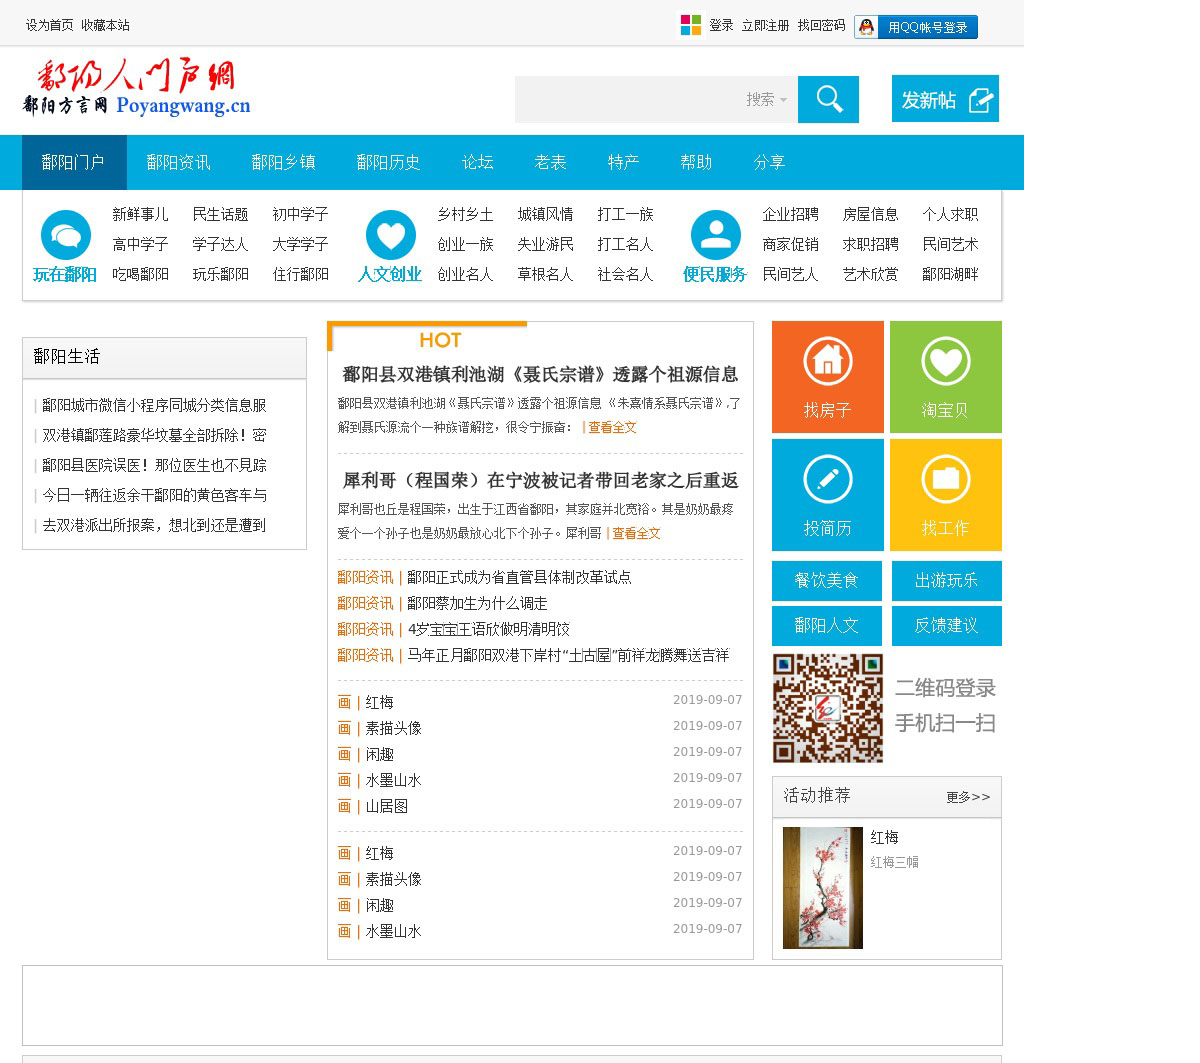1200x1063 pixels.
Task: Click the pencil icon 投简历 tile
Action: [x=827, y=480]
